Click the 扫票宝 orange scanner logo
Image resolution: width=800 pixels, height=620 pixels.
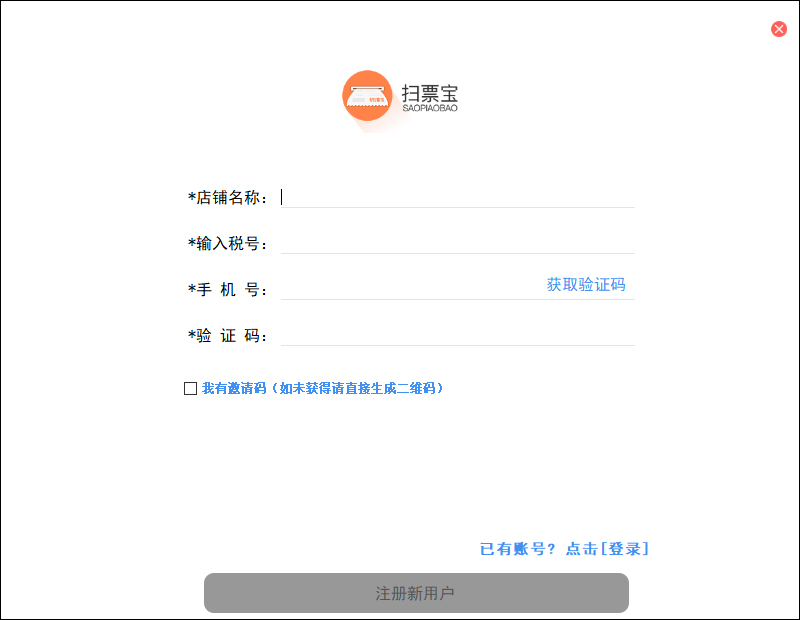(367, 95)
